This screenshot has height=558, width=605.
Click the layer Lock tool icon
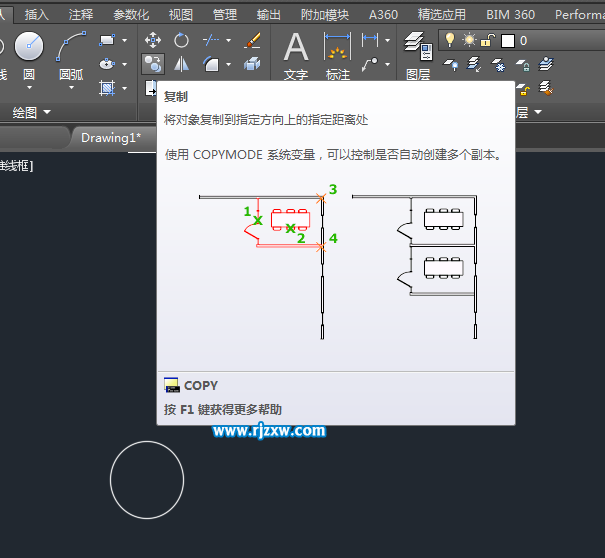pos(522,64)
